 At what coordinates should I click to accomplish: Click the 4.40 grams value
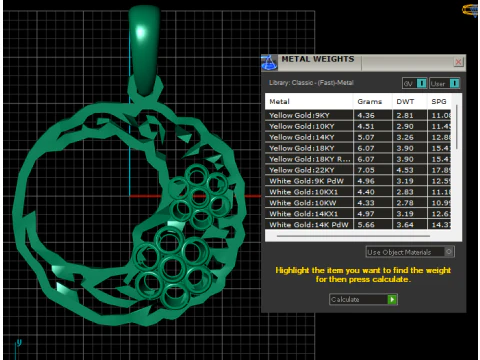pos(366,192)
